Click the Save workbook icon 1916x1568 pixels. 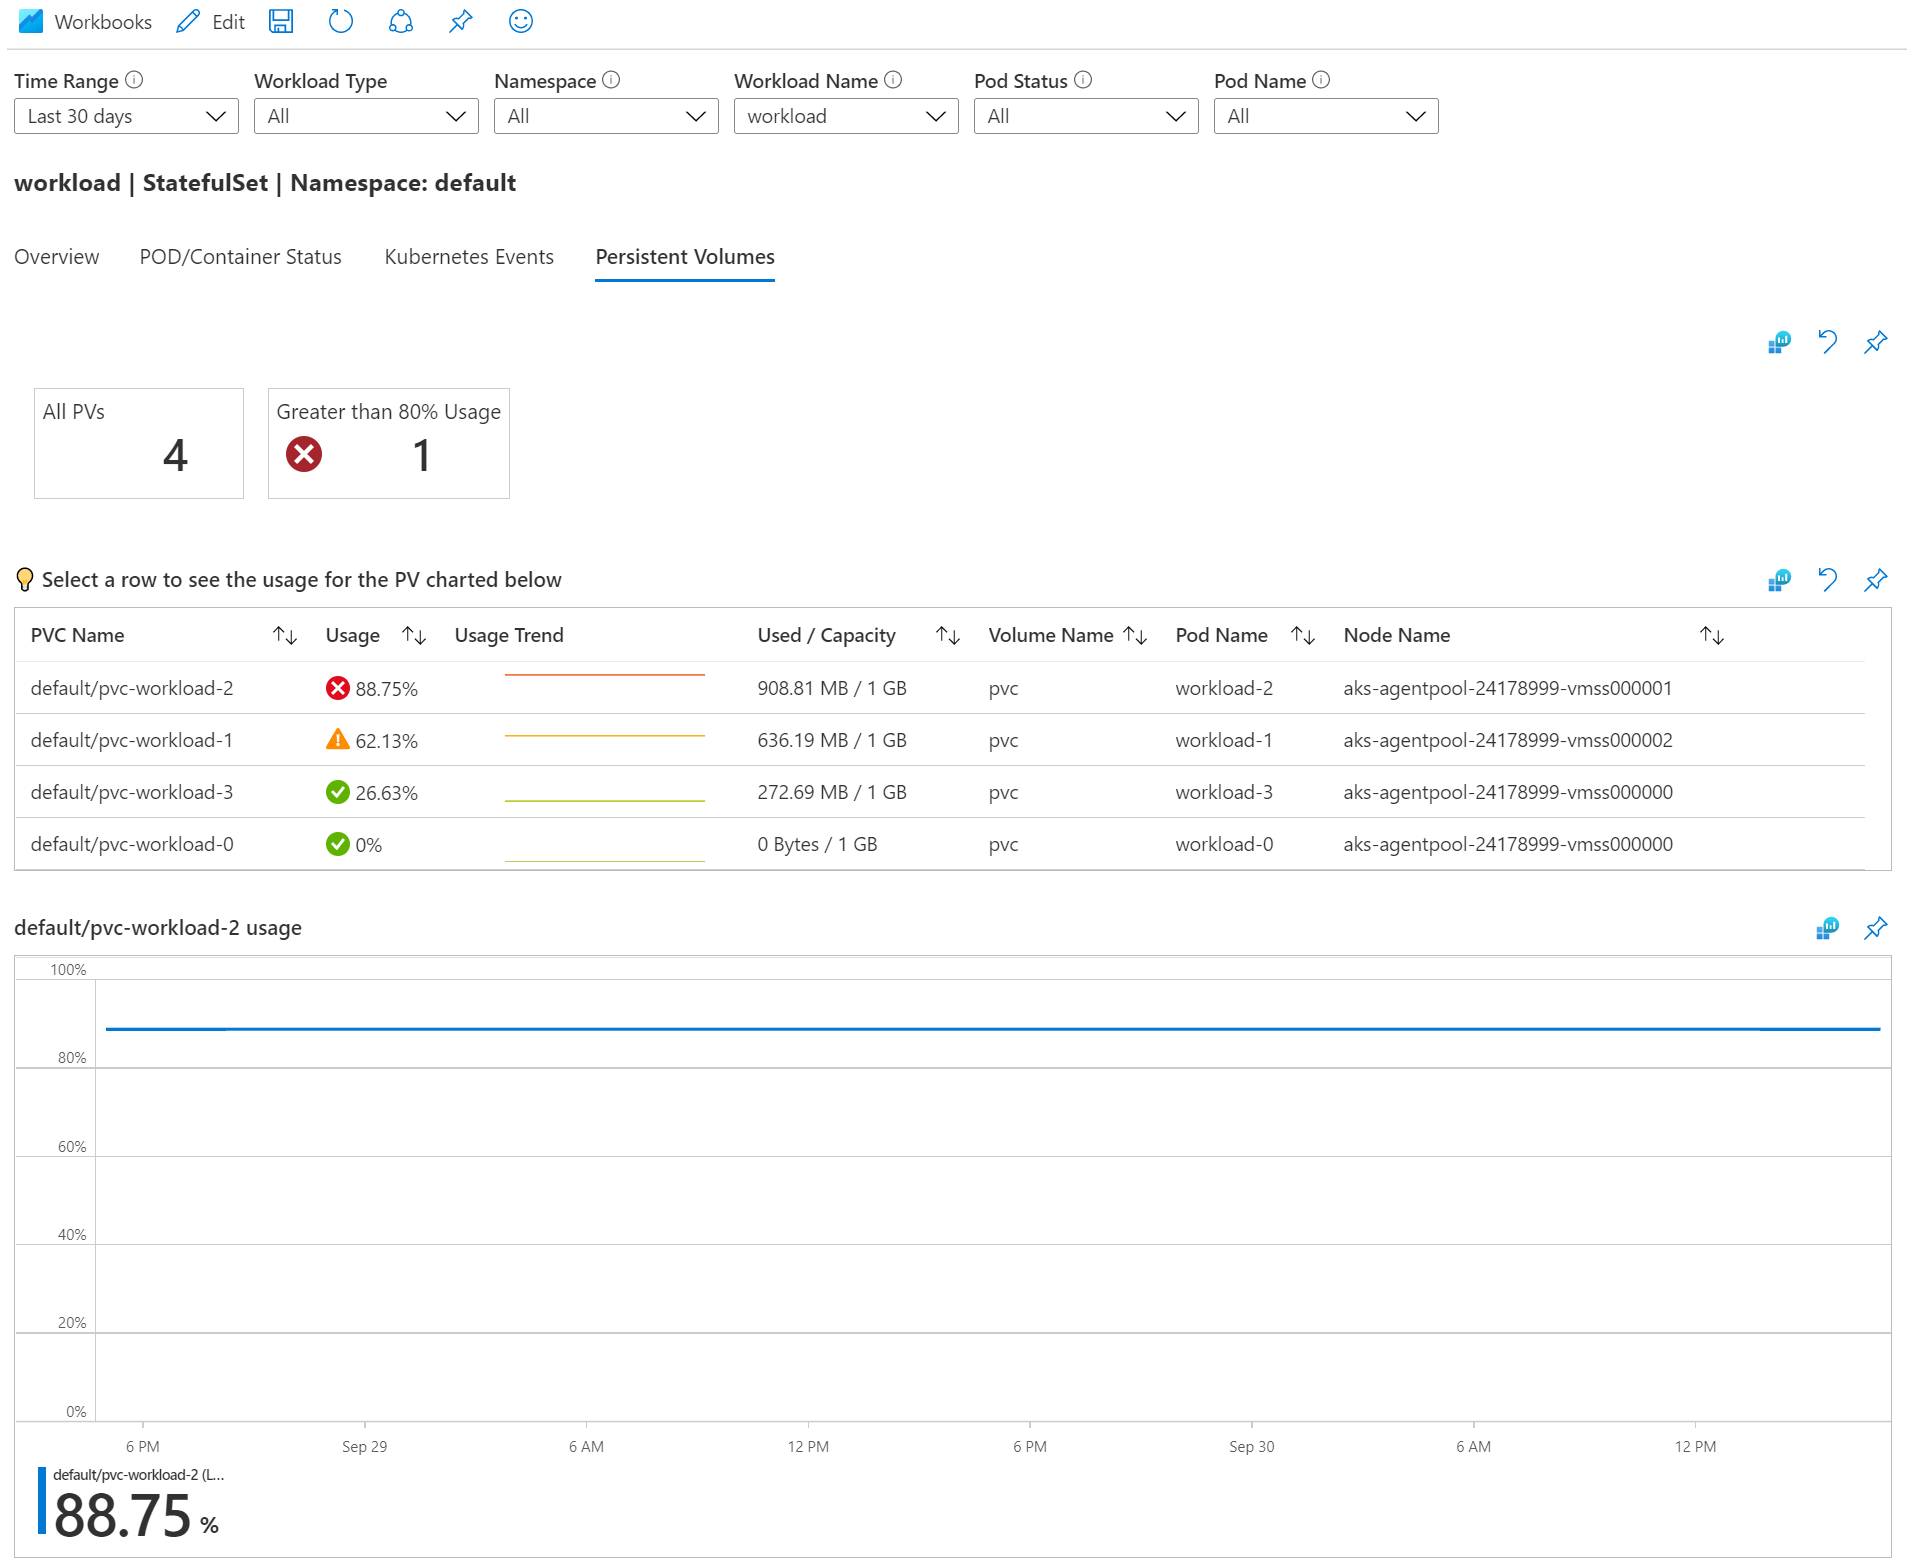pos(281,21)
